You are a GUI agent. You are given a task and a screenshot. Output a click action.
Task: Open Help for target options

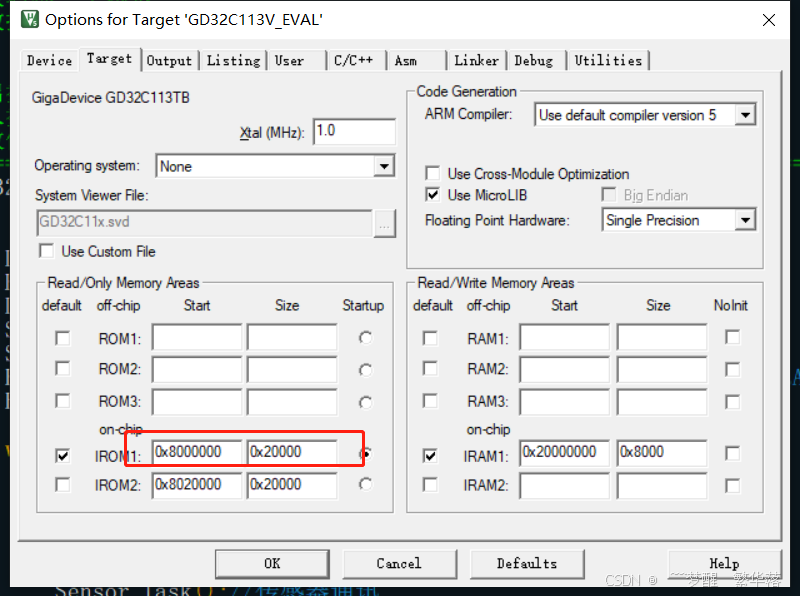tap(724, 563)
